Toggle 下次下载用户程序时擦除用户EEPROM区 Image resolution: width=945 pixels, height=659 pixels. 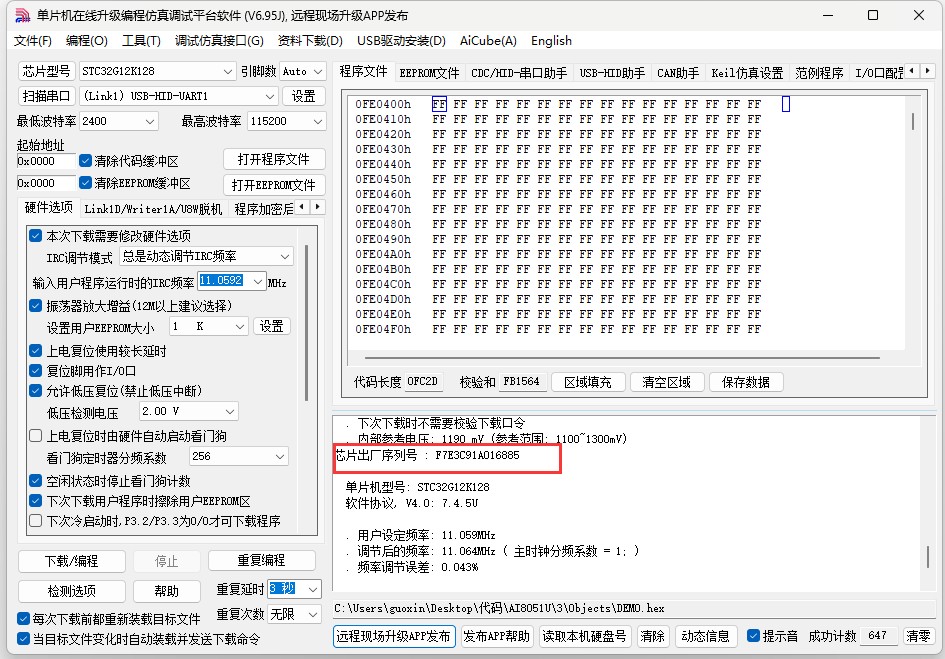coord(36,501)
